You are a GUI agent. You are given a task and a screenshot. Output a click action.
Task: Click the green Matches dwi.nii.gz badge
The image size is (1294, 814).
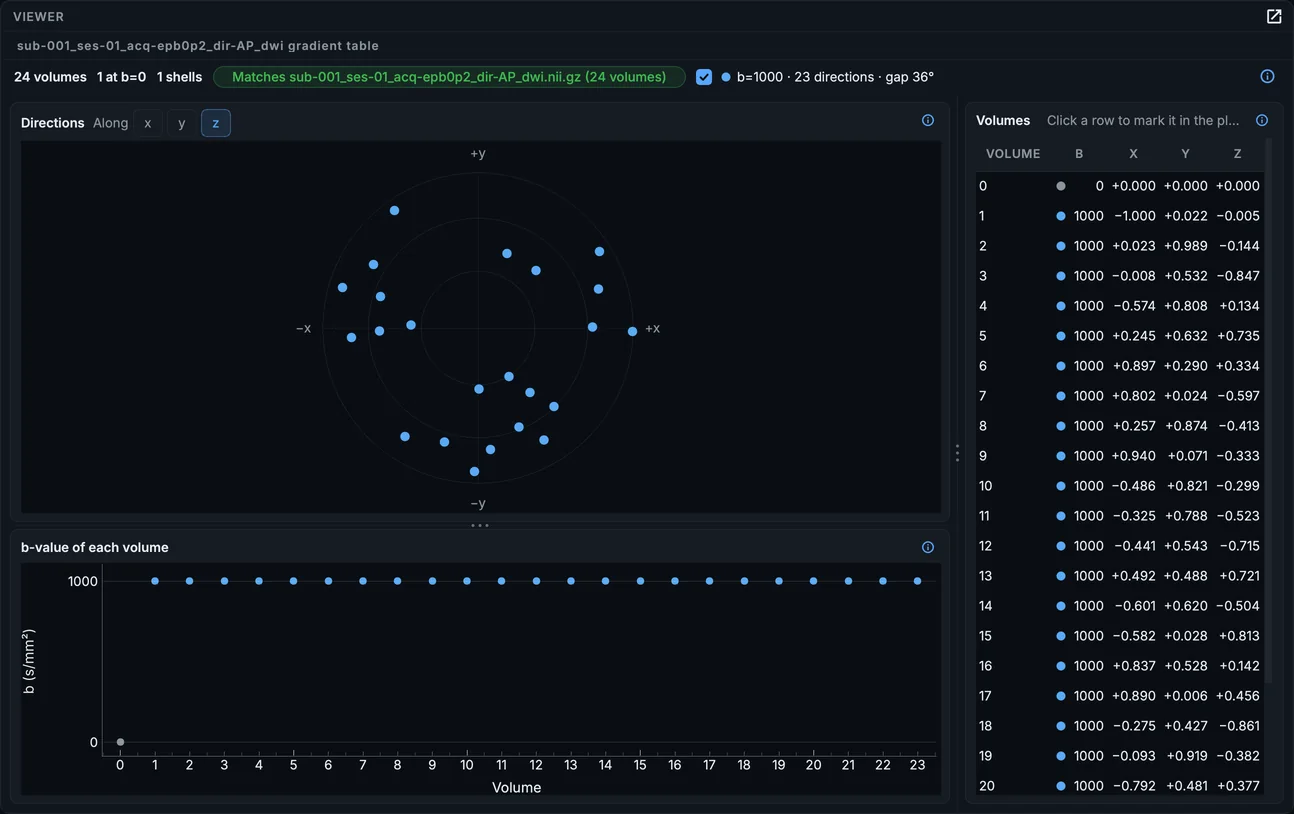pyautogui.click(x=449, y=77)
